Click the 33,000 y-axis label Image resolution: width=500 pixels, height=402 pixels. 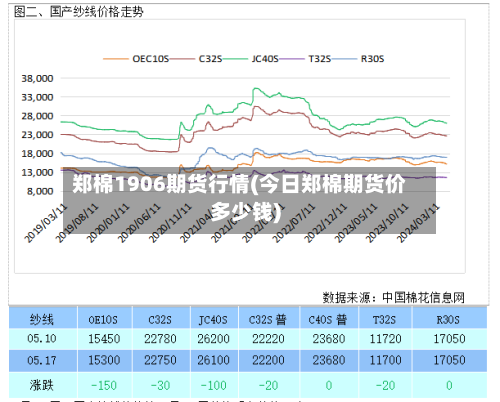(37, 97)
